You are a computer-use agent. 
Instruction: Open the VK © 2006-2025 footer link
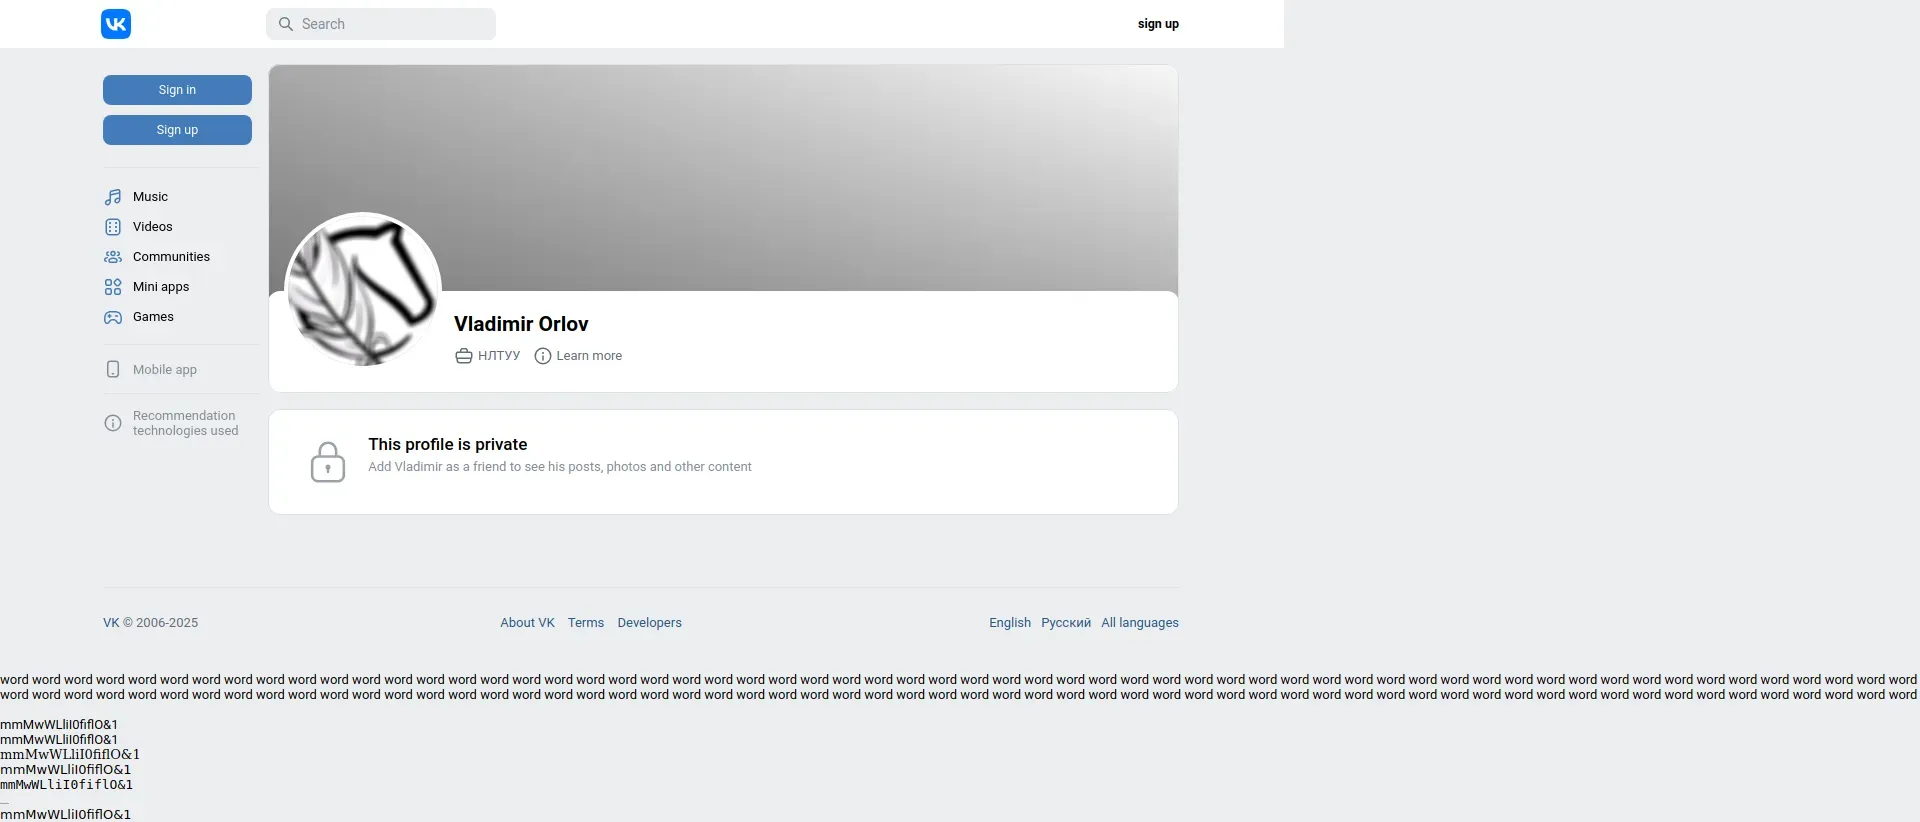[x=150, y=623]
